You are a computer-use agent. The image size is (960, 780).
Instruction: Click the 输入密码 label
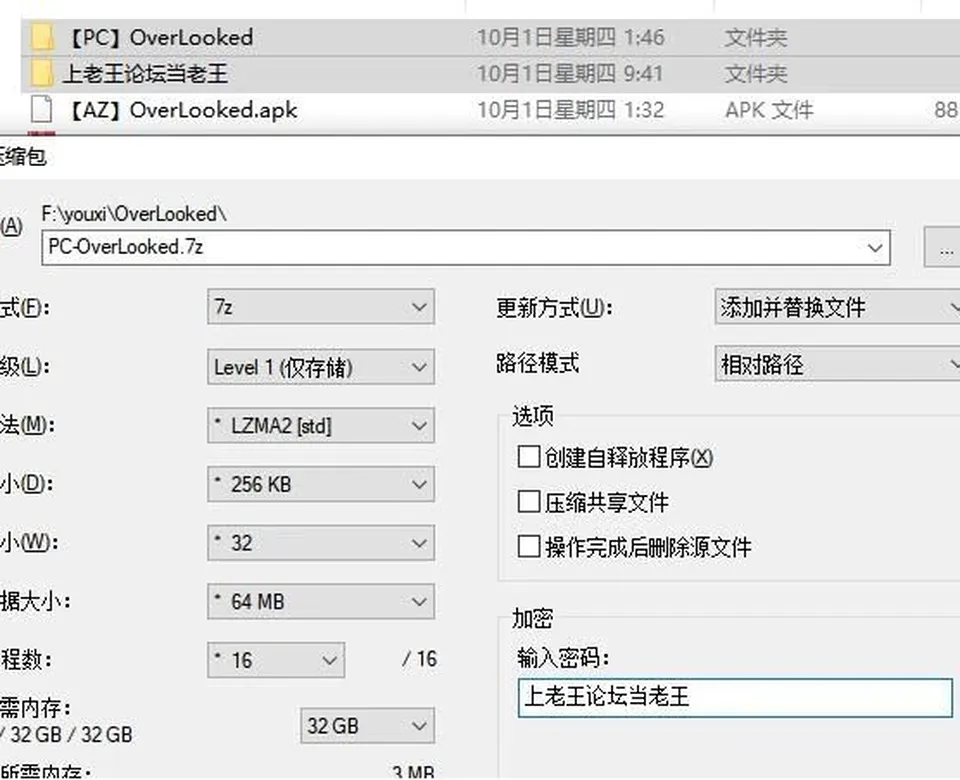pyautogui.click(x=563, y=658)
